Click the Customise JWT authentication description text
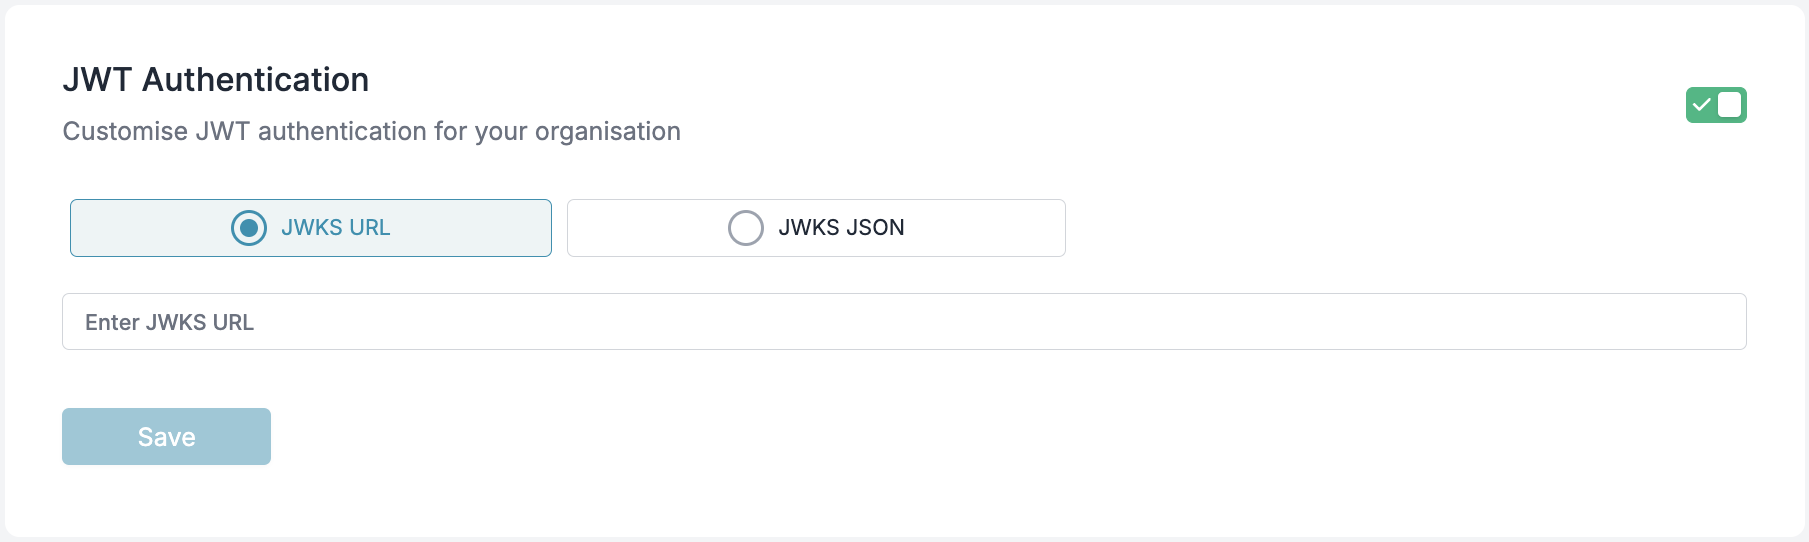 (x=372, y=131)
